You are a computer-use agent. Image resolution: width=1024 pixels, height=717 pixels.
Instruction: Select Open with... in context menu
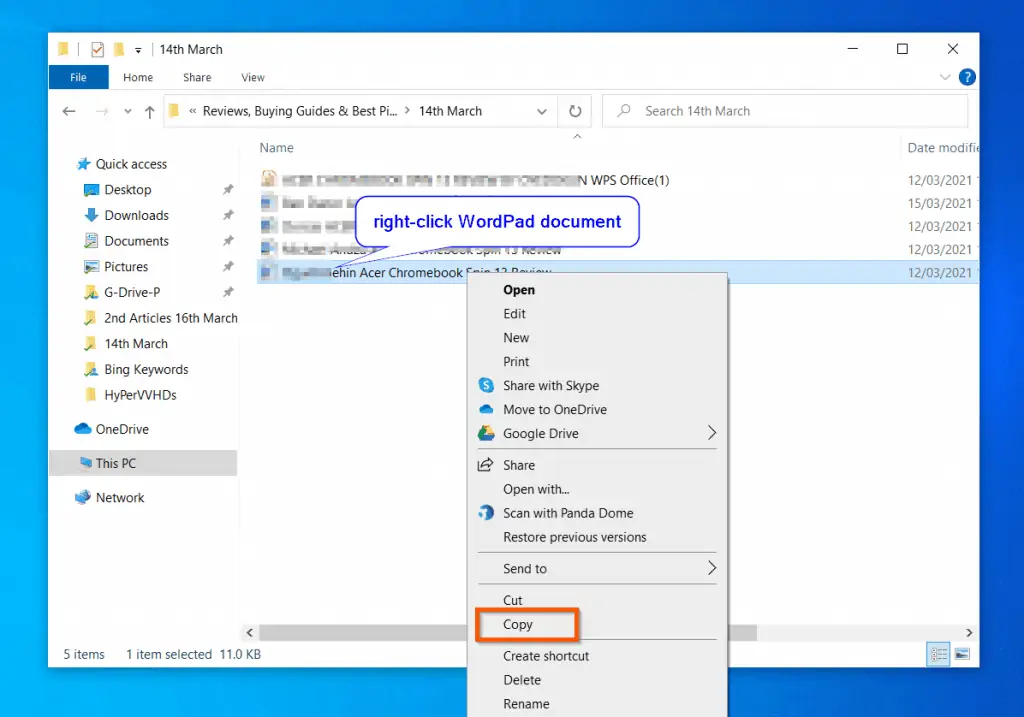[536, 489]
